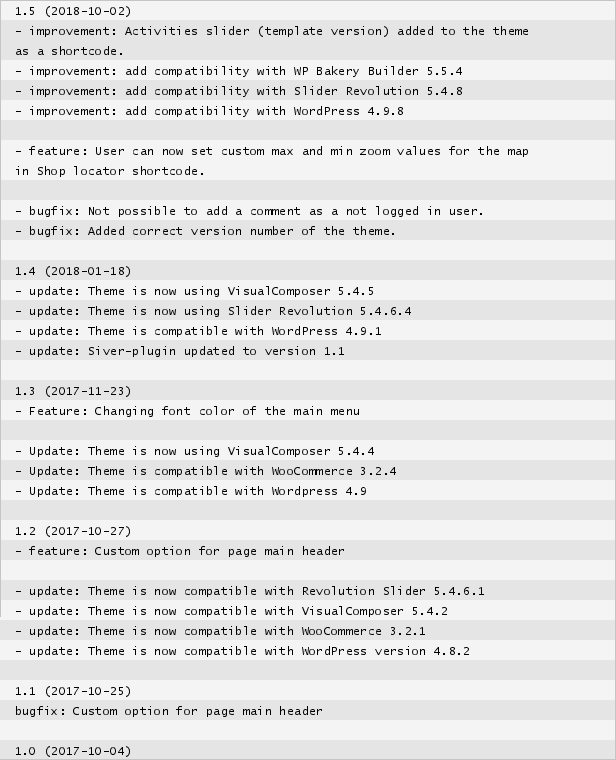The width and height of the screenshot is (616, 760).
Task: Click the version 1.5 (2018-10-02) heading
Action: pyautogui.click(x=72, y=11)
